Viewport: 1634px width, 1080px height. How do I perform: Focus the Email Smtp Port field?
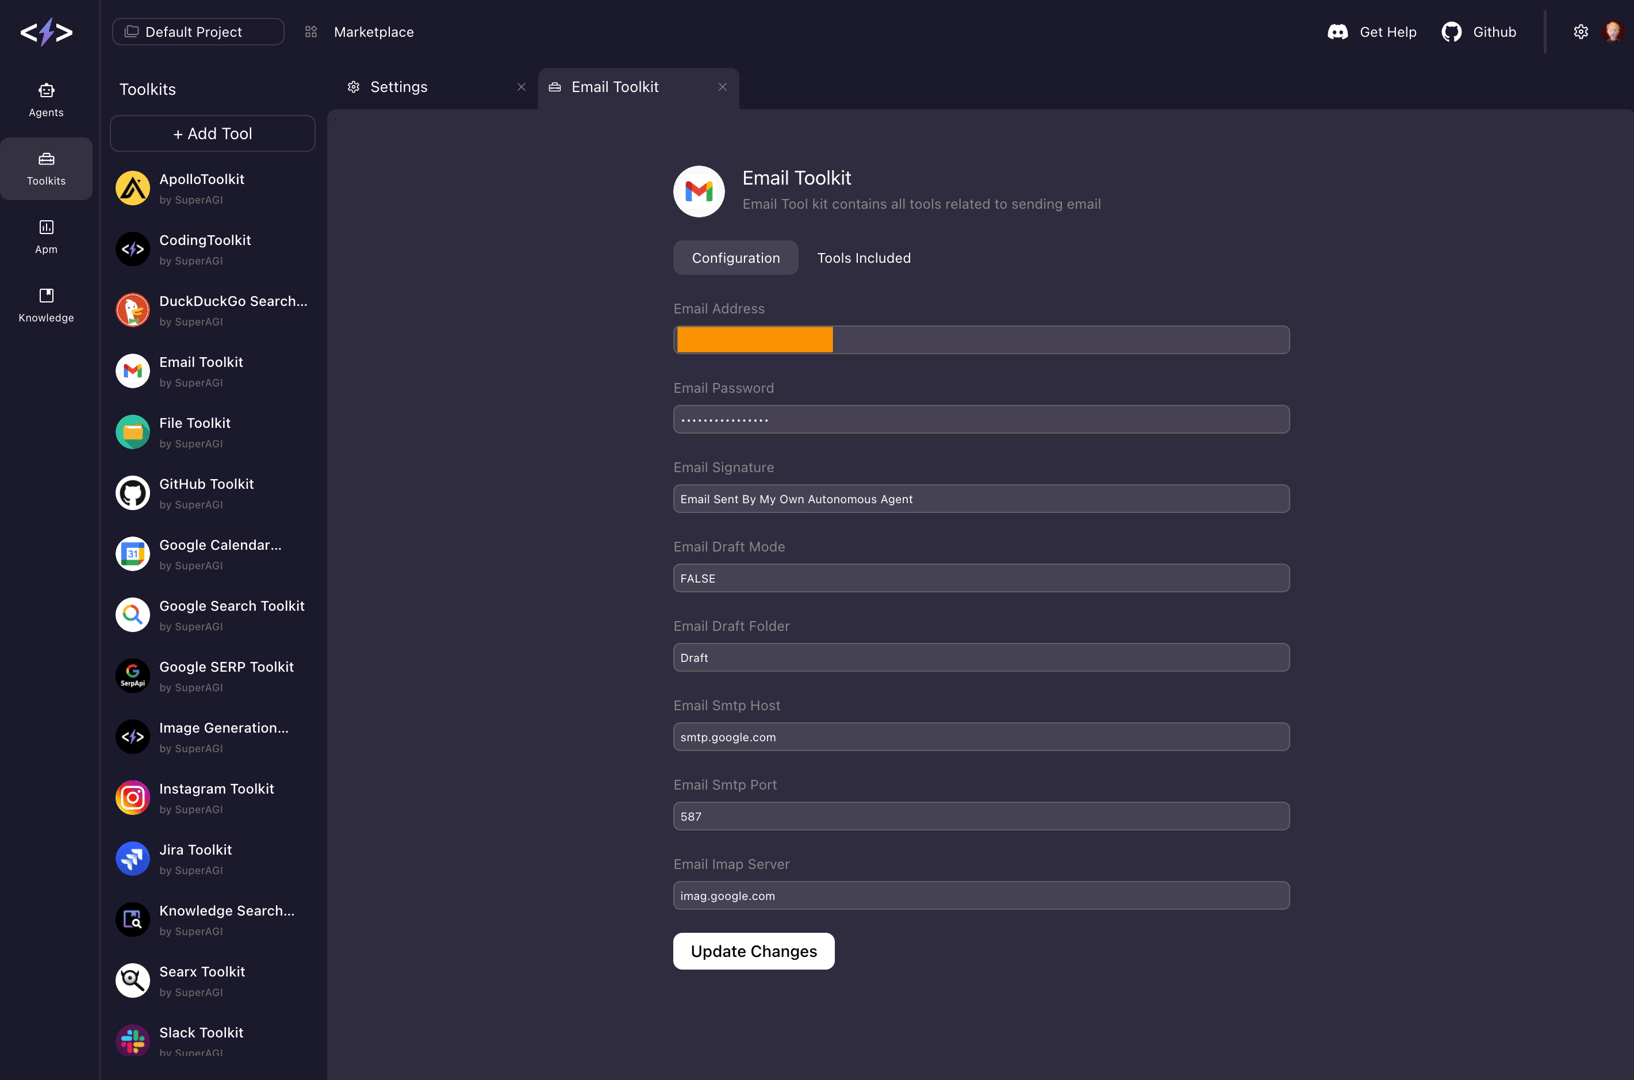click(x=981, y=816)
